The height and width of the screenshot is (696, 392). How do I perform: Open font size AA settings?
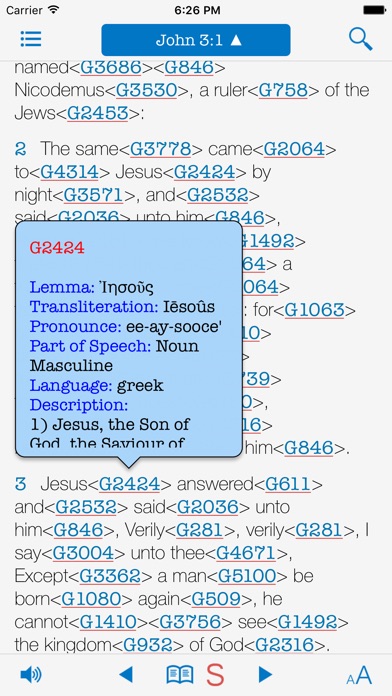359,675
